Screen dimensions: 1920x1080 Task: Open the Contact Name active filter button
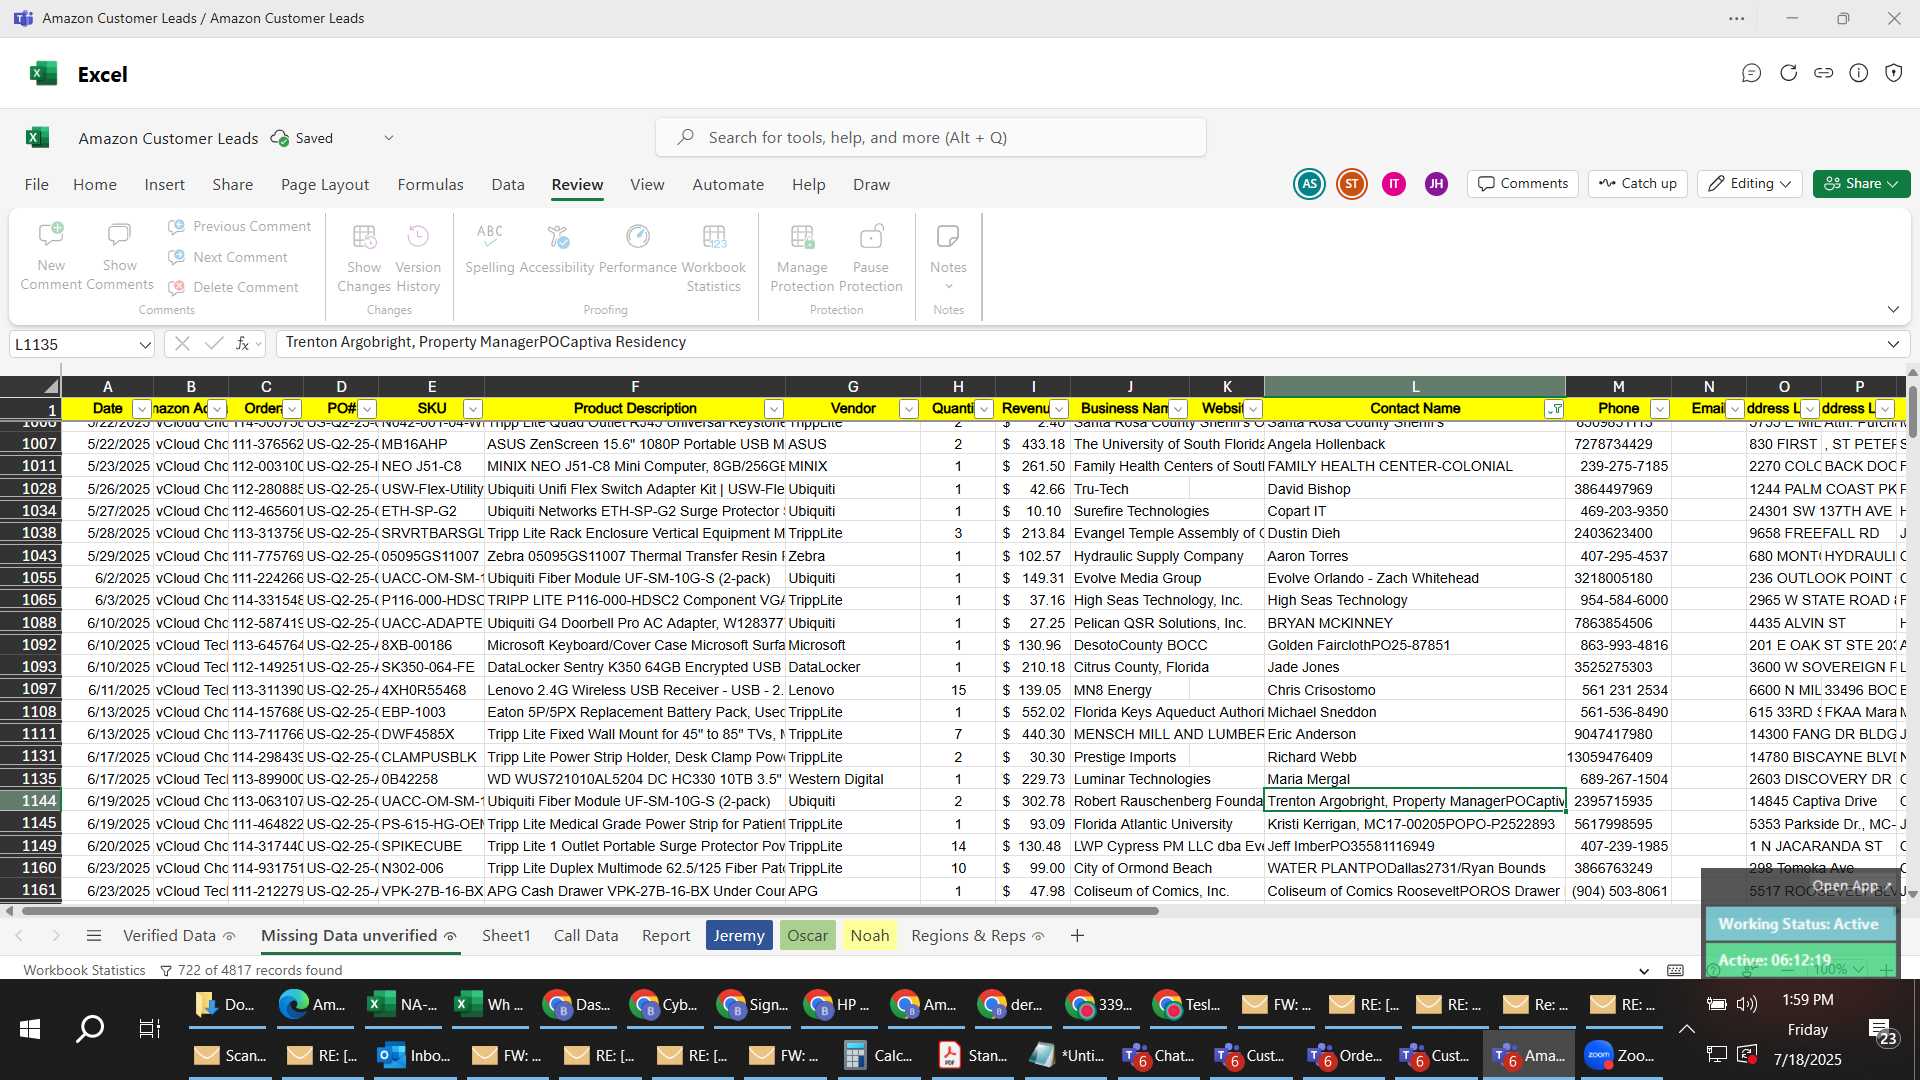(1554, 409)
